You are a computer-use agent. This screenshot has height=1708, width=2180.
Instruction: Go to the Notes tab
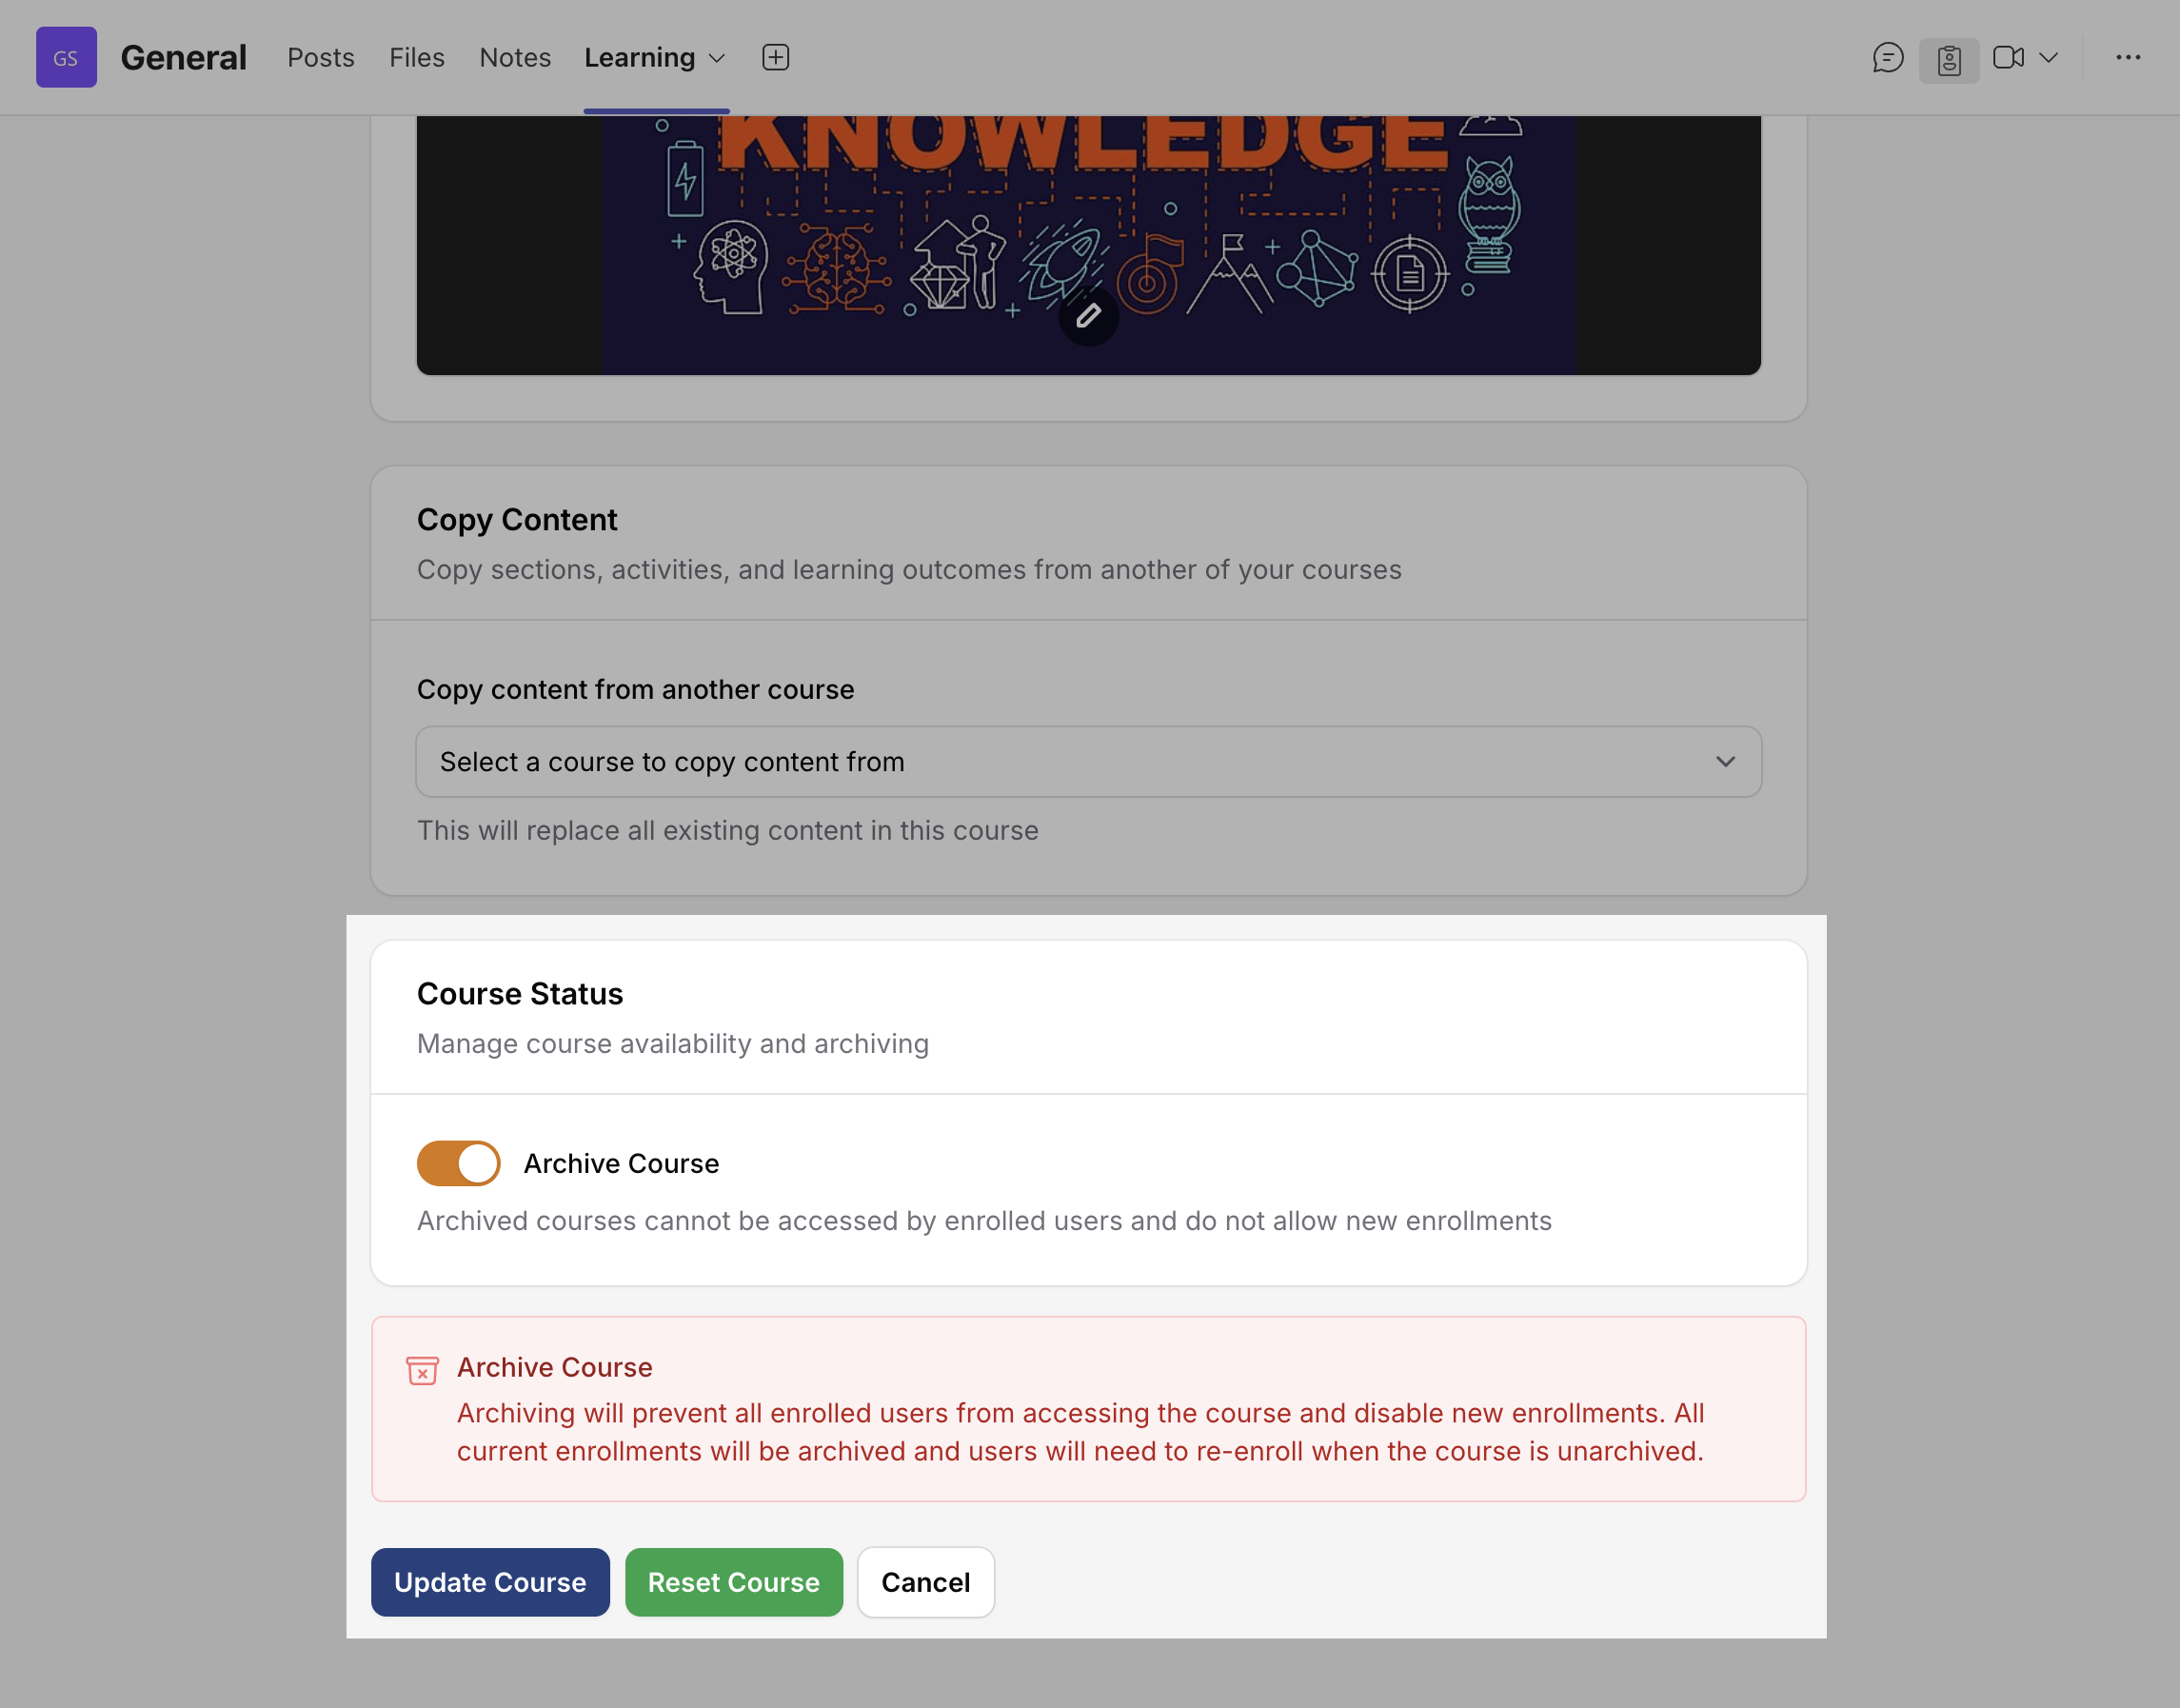515,58
